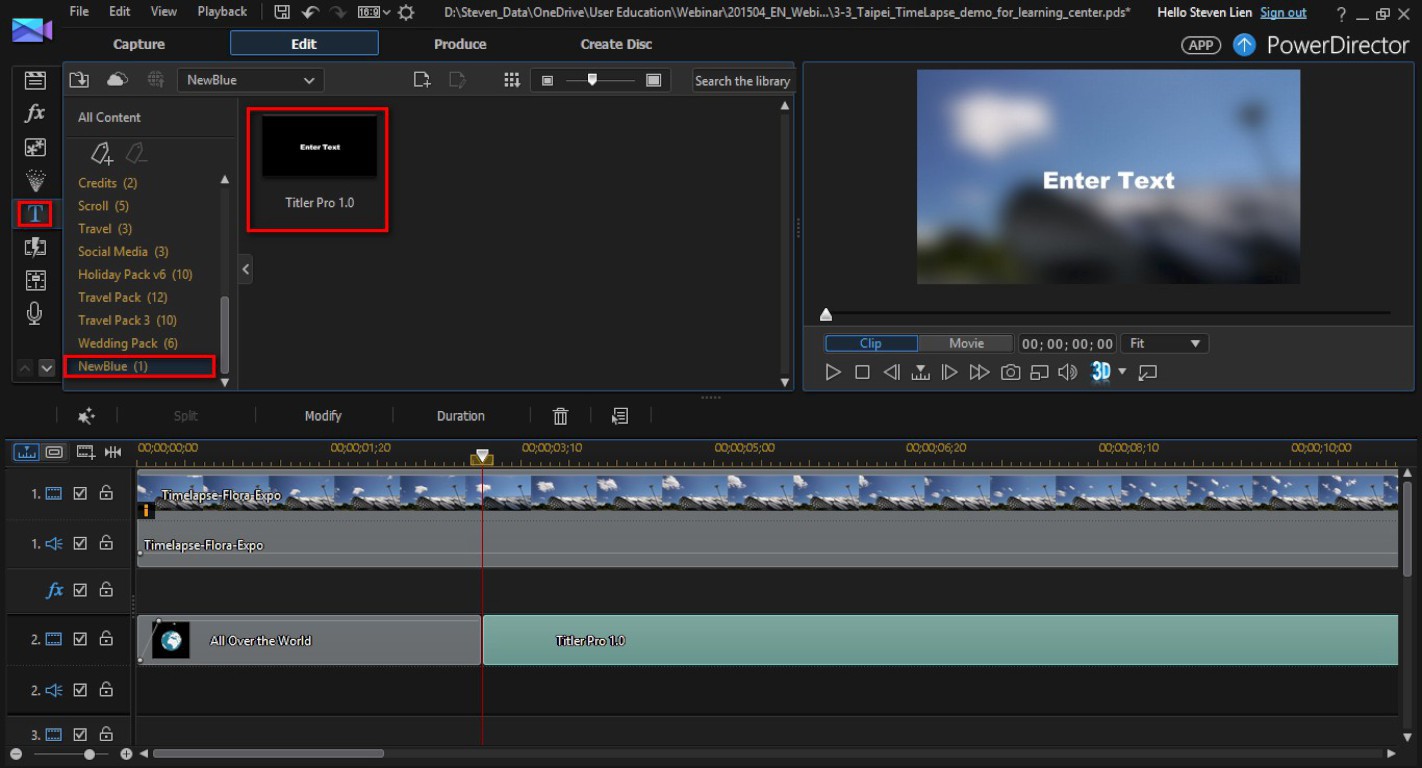The width and height of the screenshot is (1422, 768).
Task: Lock audio track 1
Action: pos(105,543)
